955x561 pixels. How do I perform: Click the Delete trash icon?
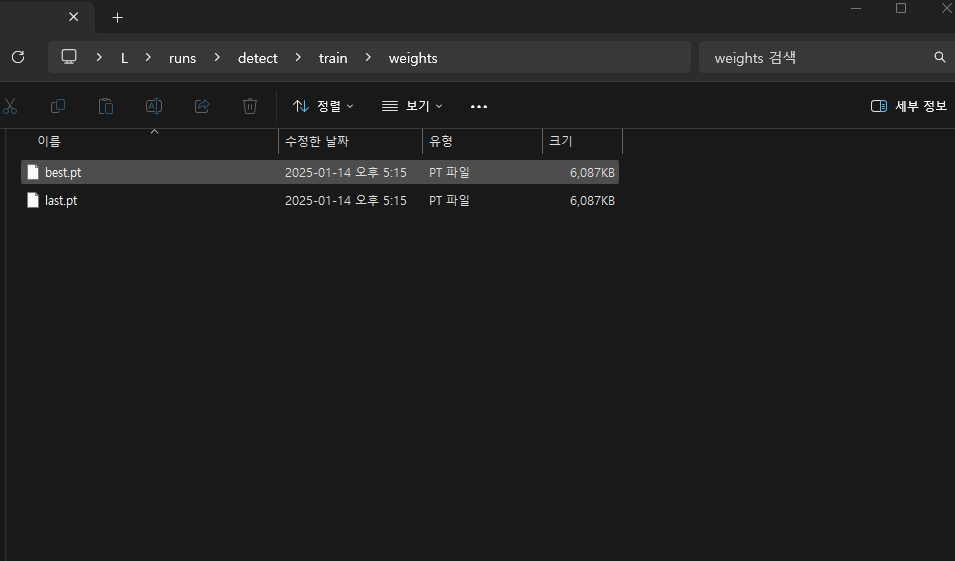pyautogui.click(x=250, y=106)
